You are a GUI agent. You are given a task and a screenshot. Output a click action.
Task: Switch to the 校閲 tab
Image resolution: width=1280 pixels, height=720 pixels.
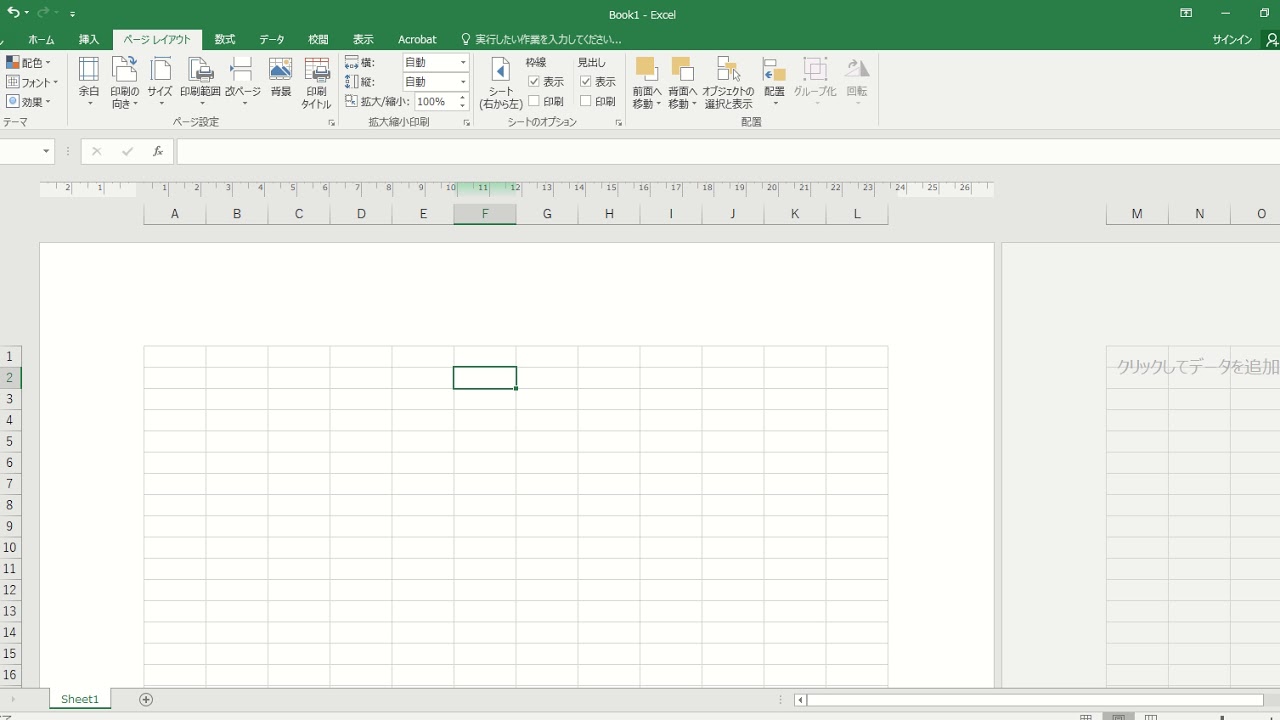click(x=318, y=39)
